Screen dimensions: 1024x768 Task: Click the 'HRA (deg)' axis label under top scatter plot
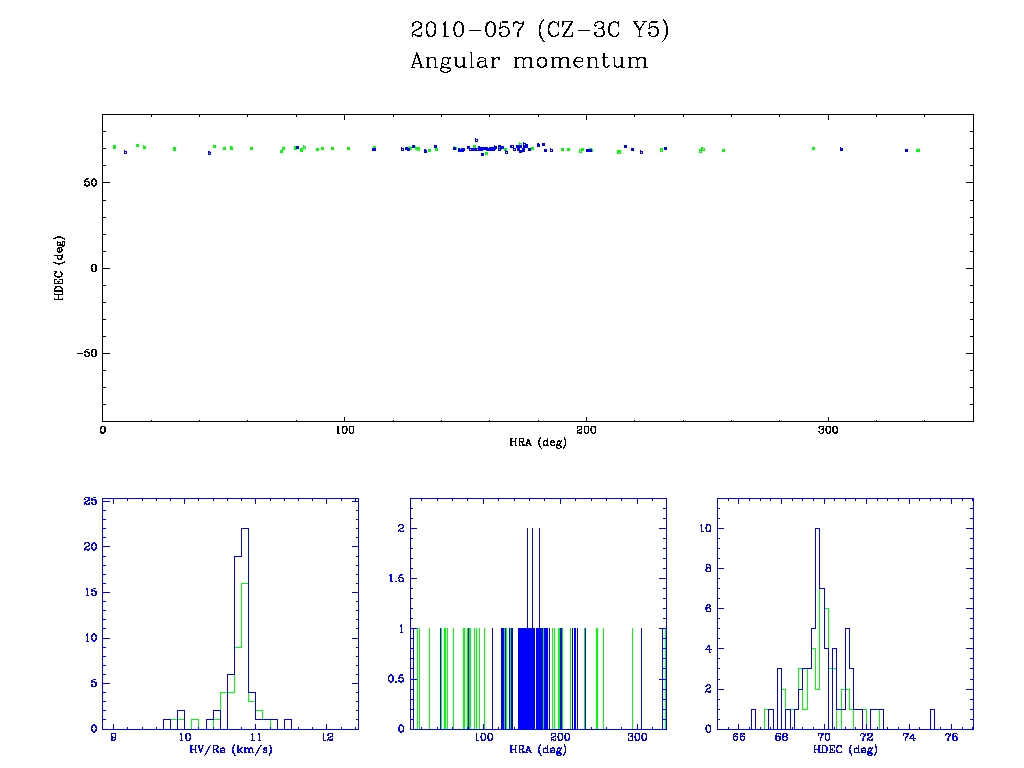click(537, 443)
